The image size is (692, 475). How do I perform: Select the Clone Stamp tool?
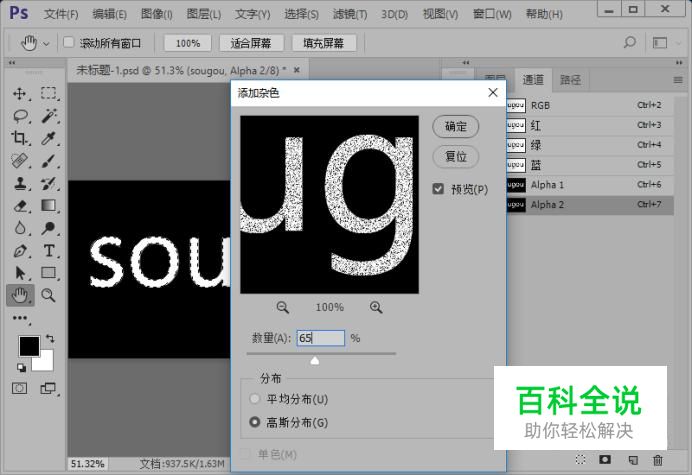pyautogui.click(x=19, y=183)
